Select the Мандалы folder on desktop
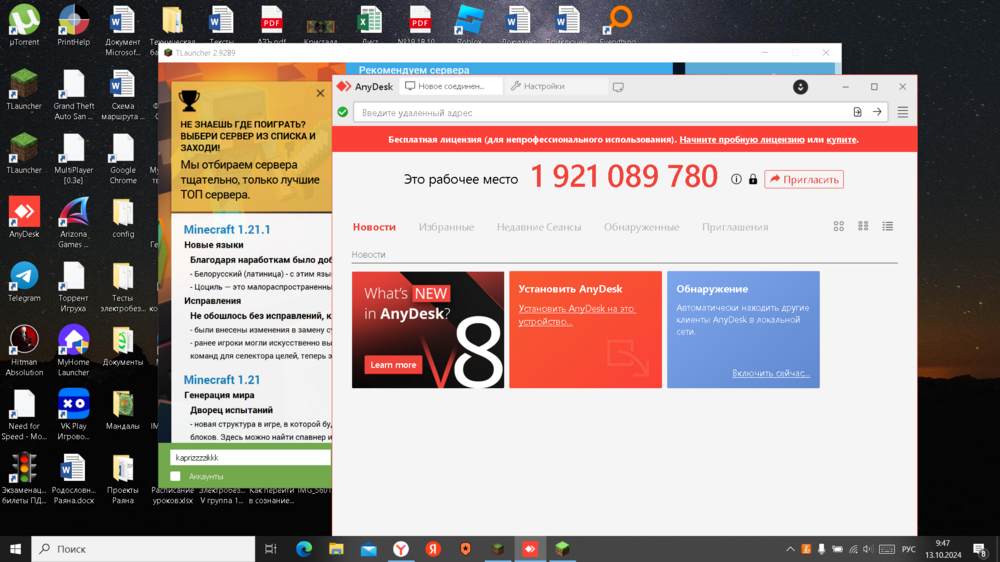Screen dimensions: 1000x562 122,409
